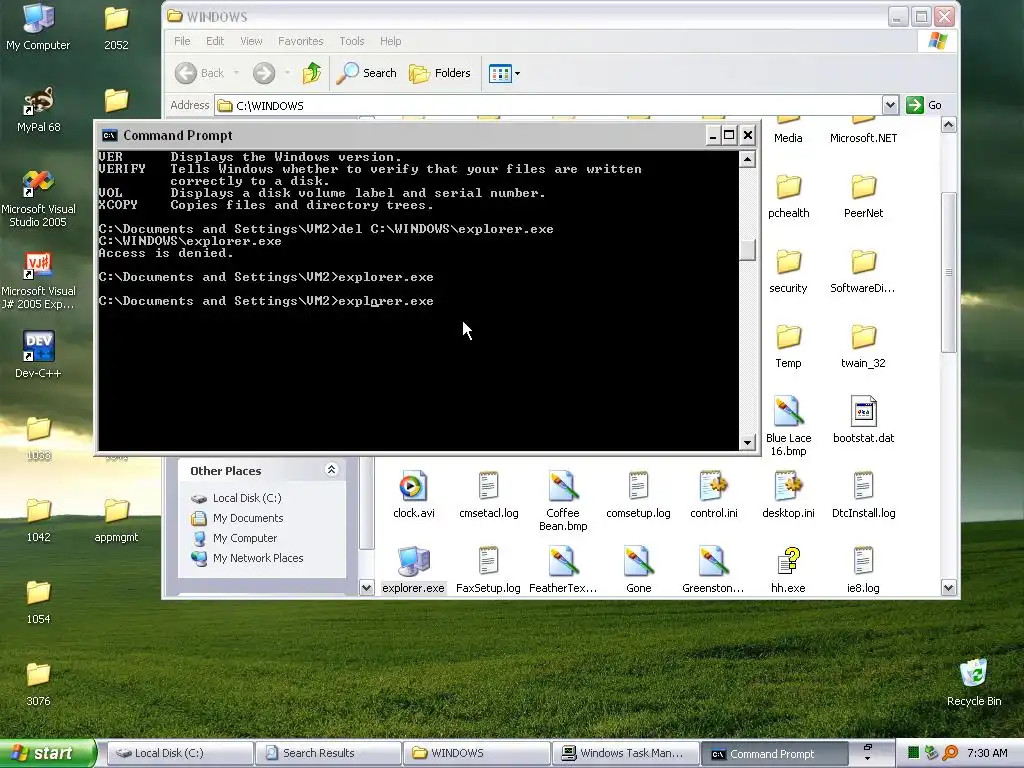Launch Dev-C++ desktop shortcut
Image resolution: width=1024 pixels, height=768 pixels.
38,355
